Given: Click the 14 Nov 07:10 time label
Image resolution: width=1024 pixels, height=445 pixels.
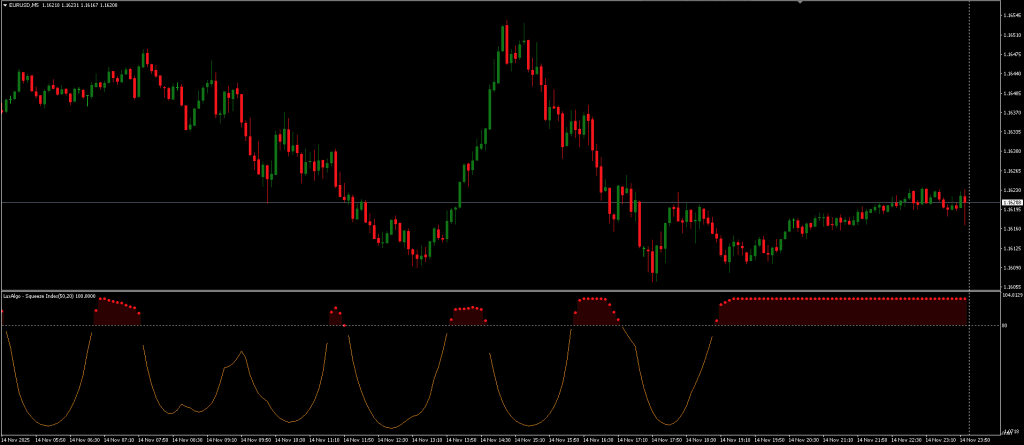Looking at the screenshot, I should 119,440.
